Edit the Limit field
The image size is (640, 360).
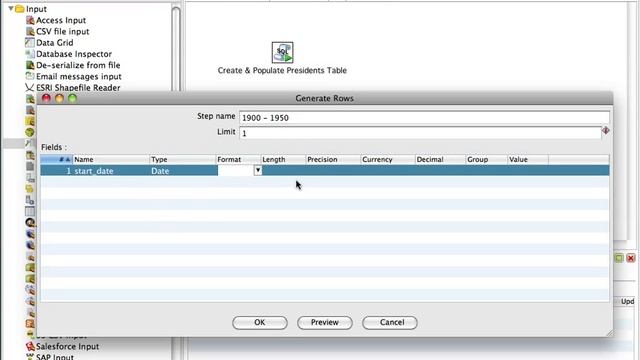(420, 133)
